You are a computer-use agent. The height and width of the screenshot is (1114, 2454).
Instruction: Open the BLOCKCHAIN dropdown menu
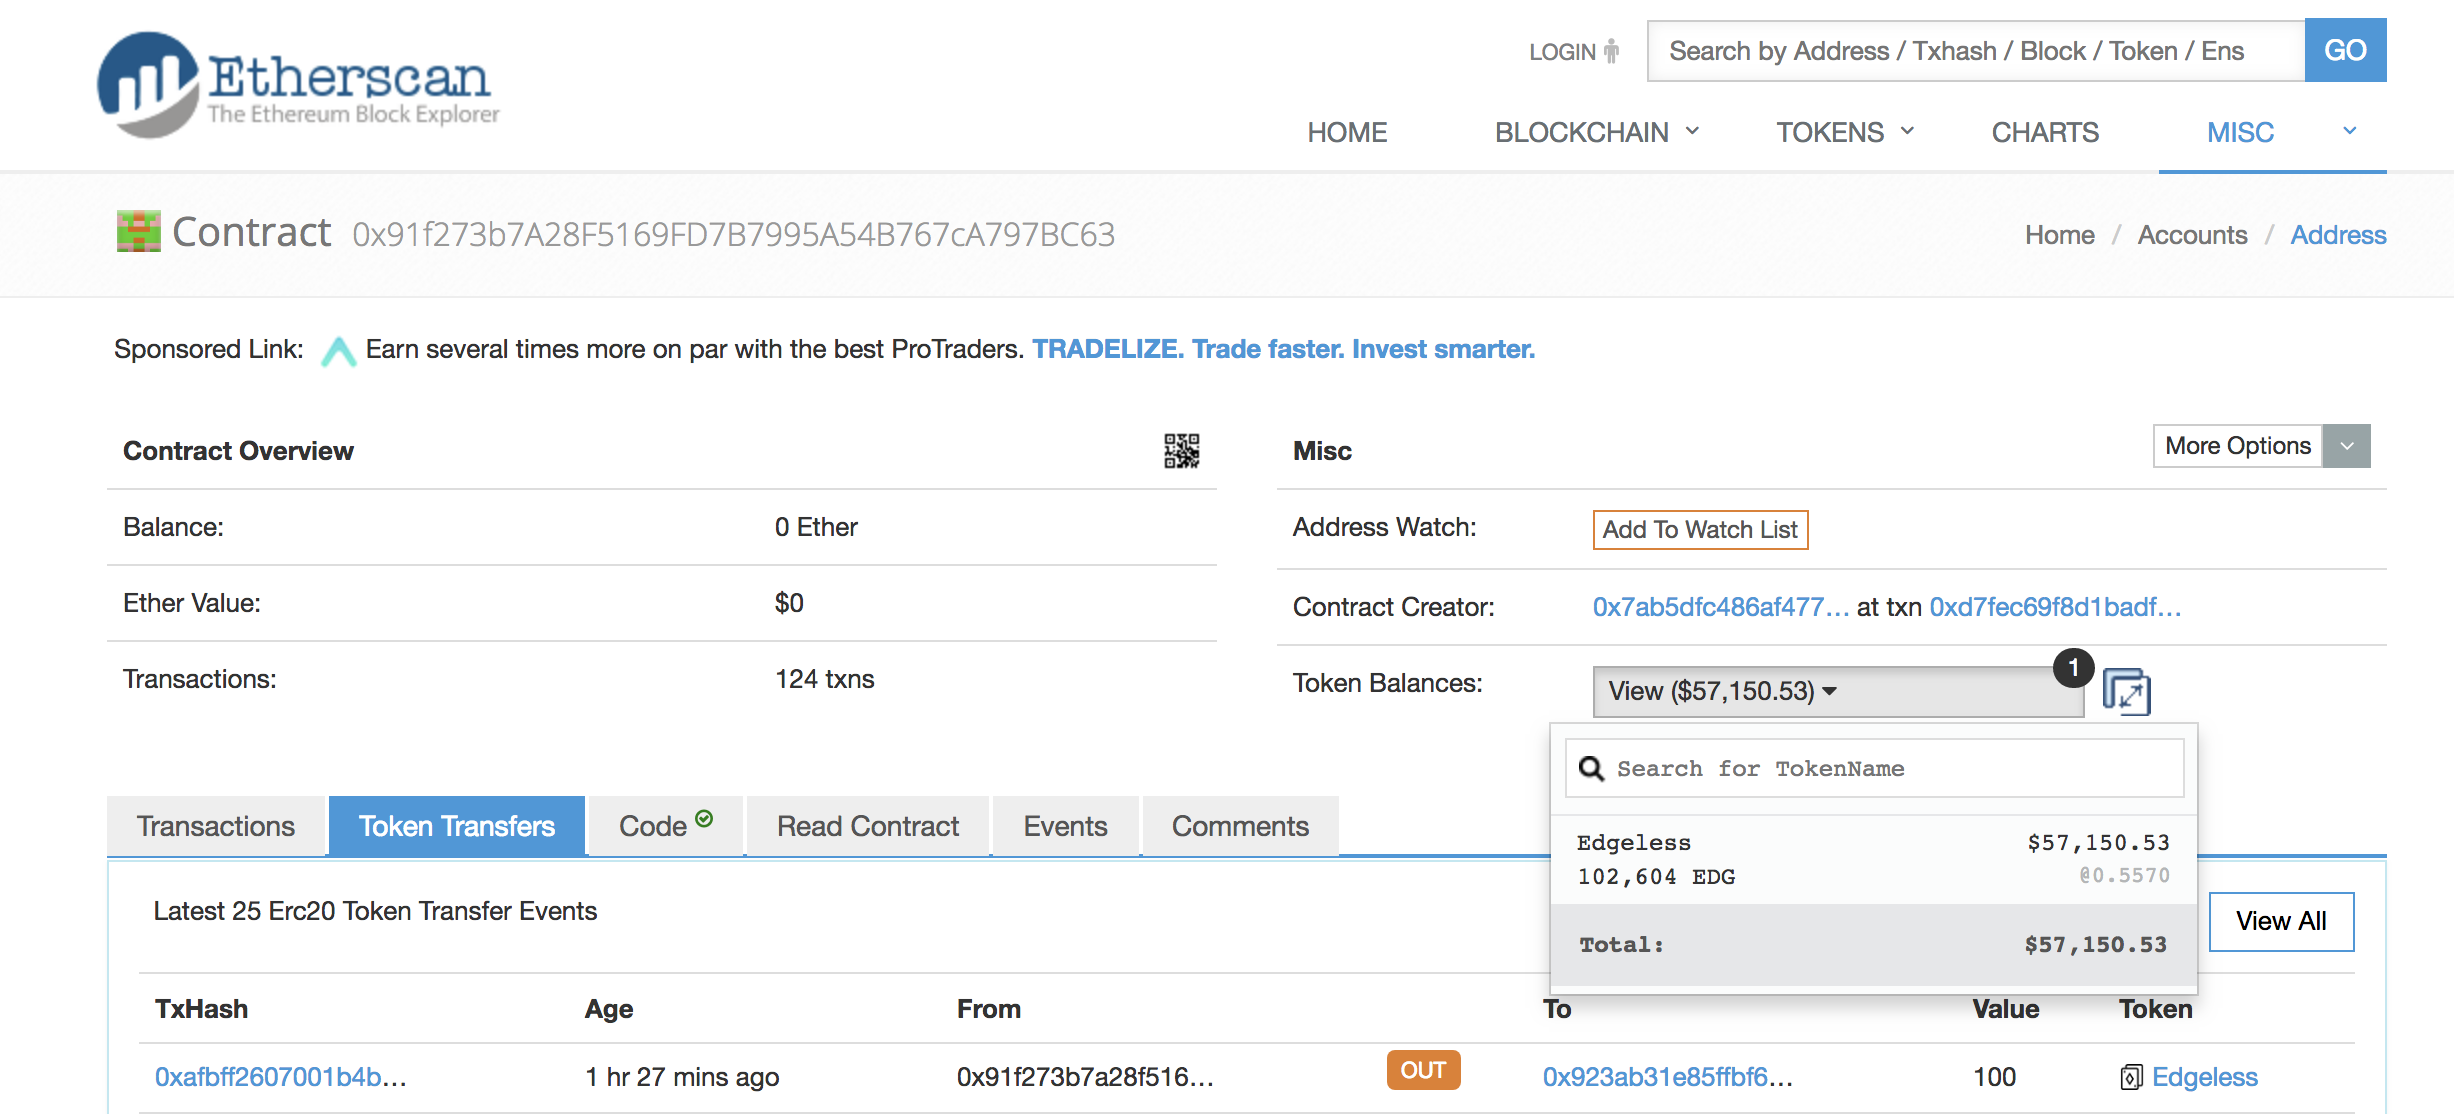1597,132
